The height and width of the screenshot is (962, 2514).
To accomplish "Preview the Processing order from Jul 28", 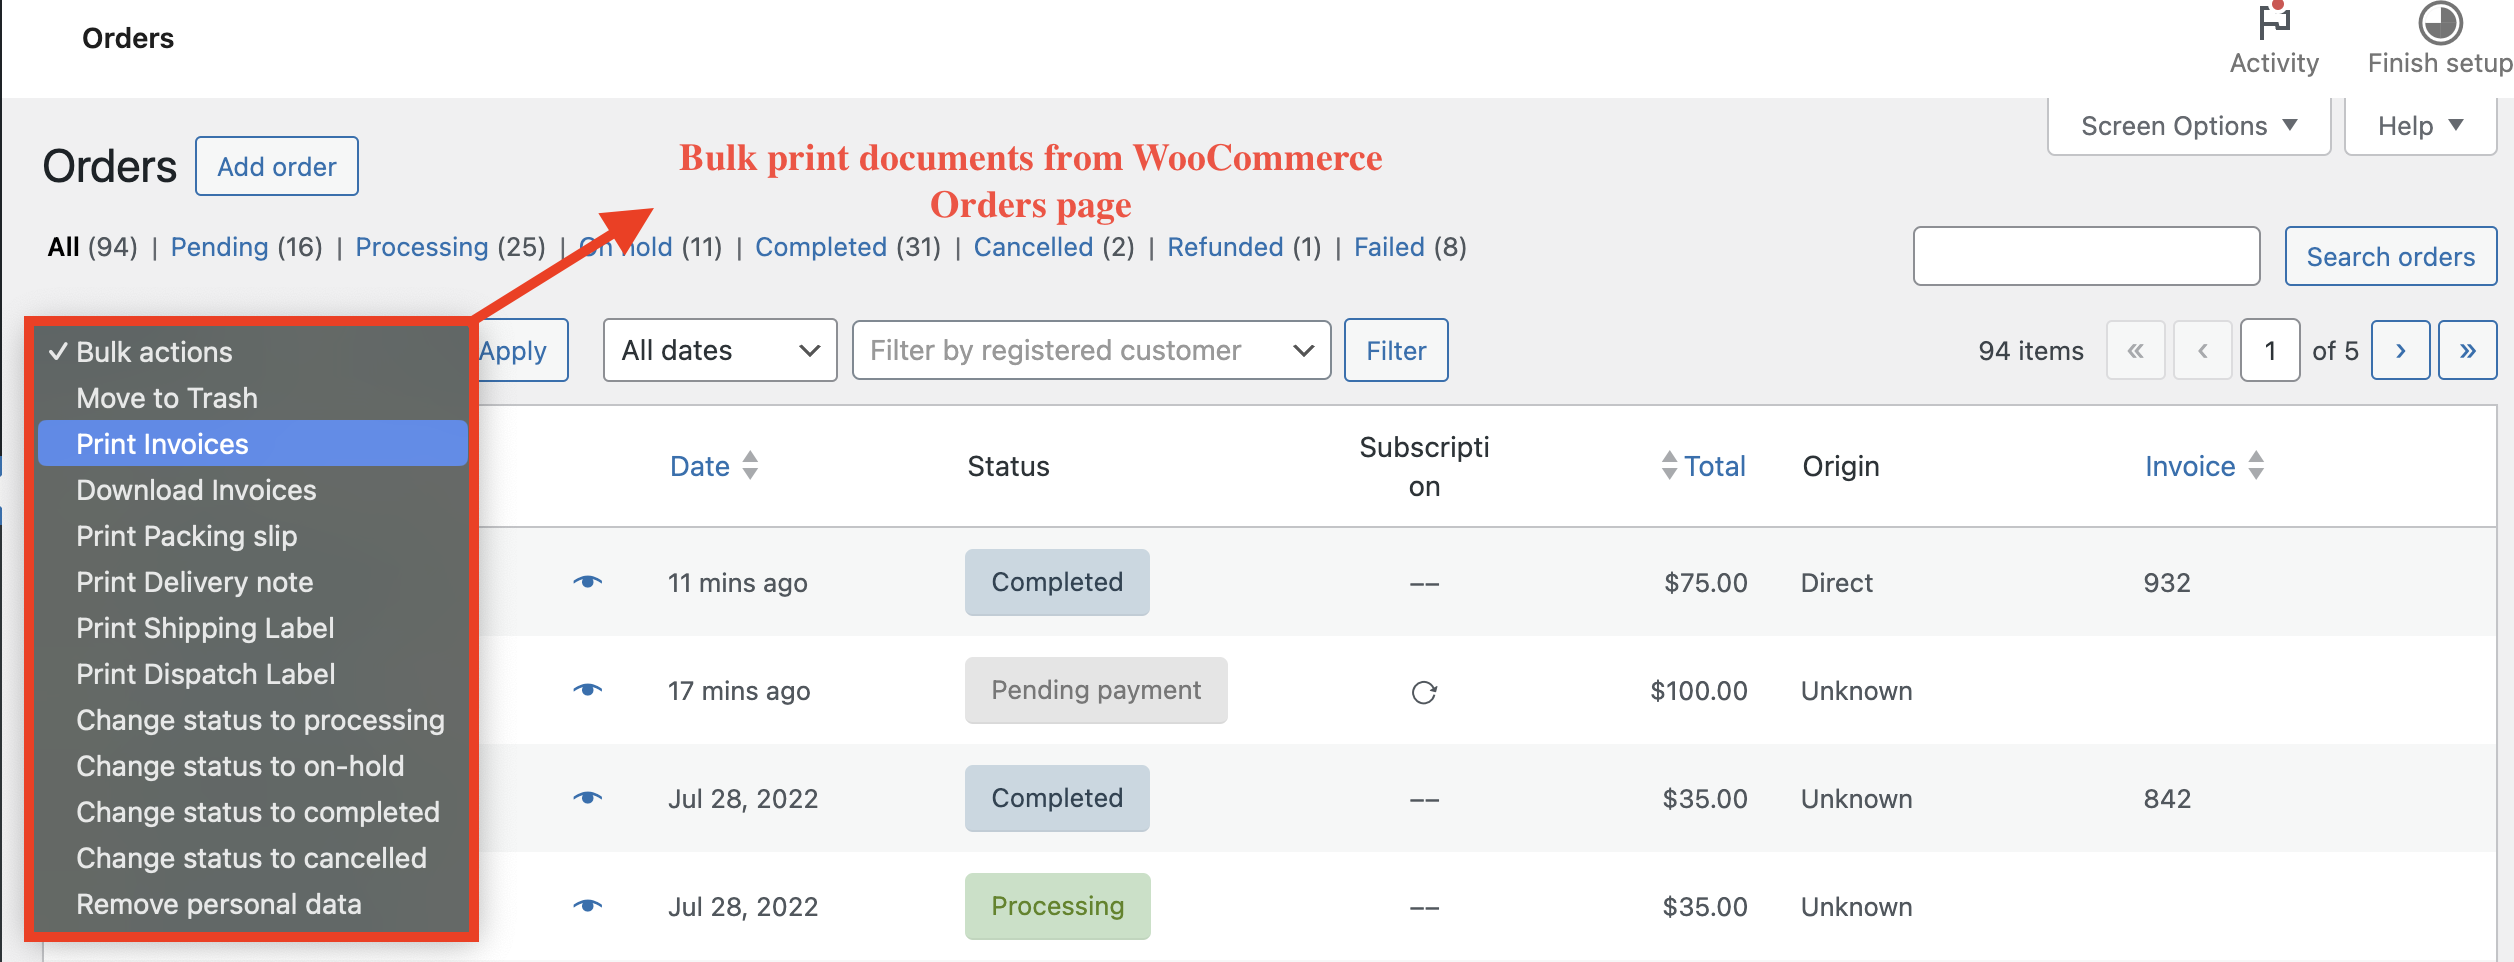I will pyautogui.click(x=588, y=906).
